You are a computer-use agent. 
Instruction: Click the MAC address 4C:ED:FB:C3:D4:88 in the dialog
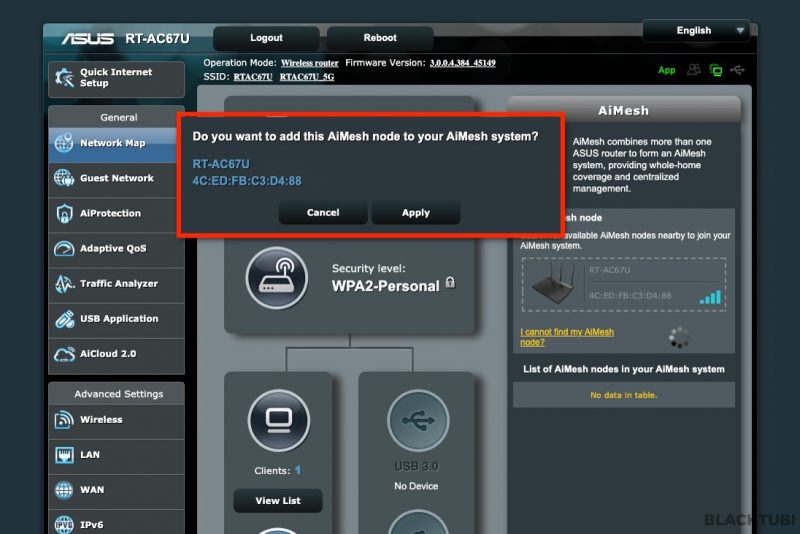[x=247, y=181]
